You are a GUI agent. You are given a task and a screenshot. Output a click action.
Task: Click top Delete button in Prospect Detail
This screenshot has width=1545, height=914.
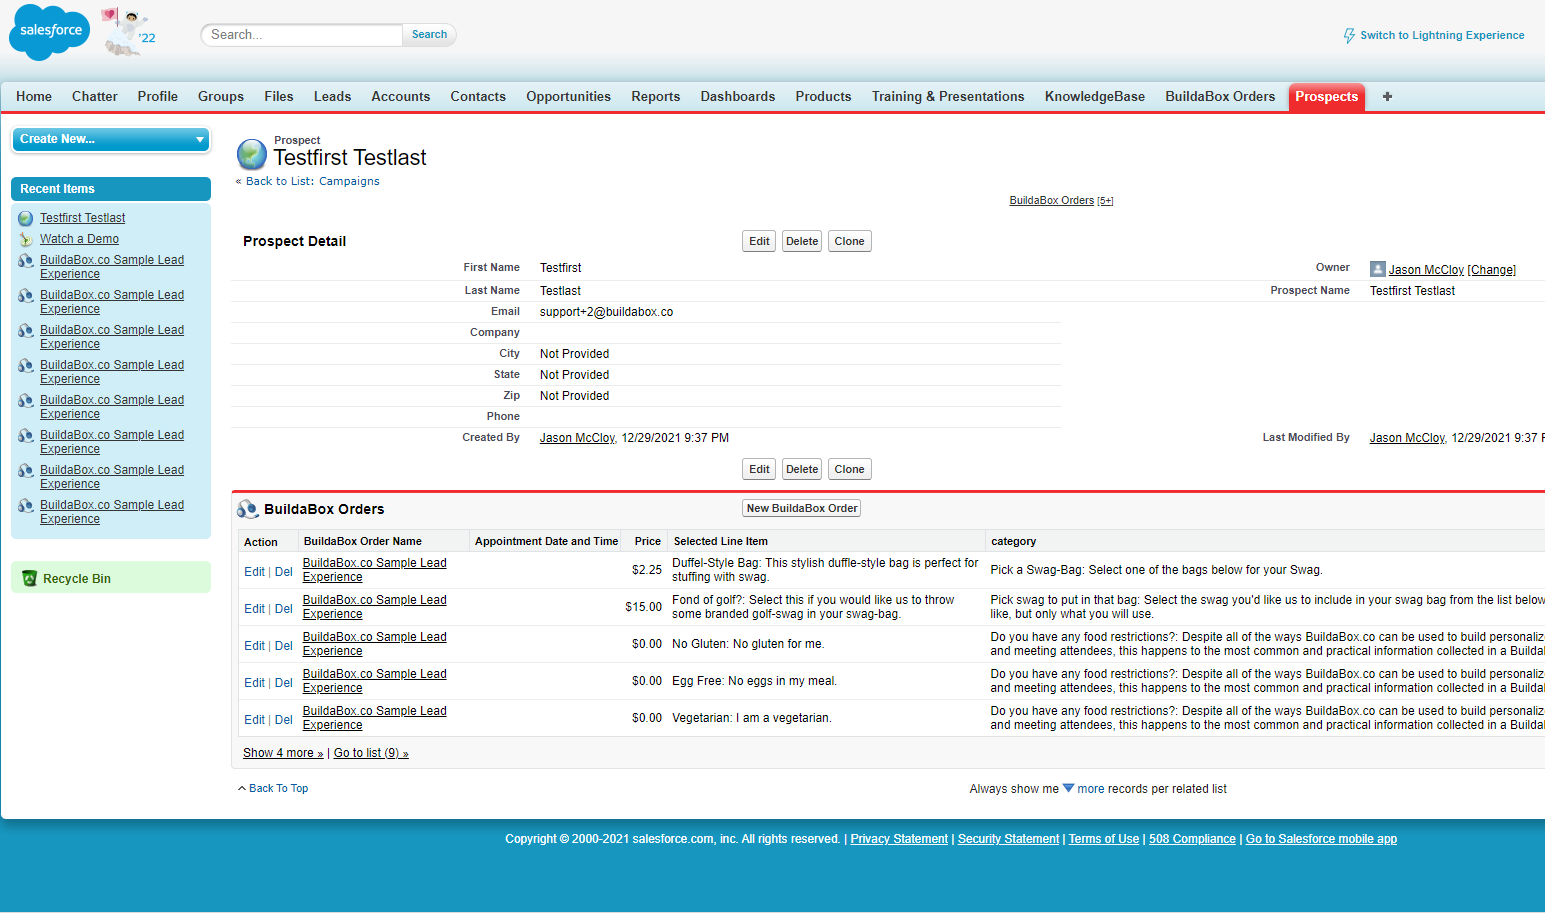coord(802,241)
